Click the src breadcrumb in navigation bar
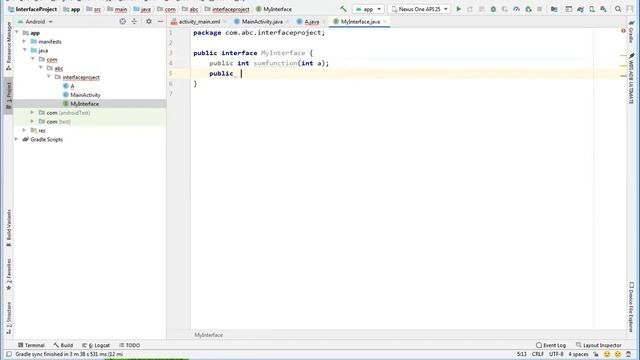Viewport: 640px width, 360px height. [94, 9]
